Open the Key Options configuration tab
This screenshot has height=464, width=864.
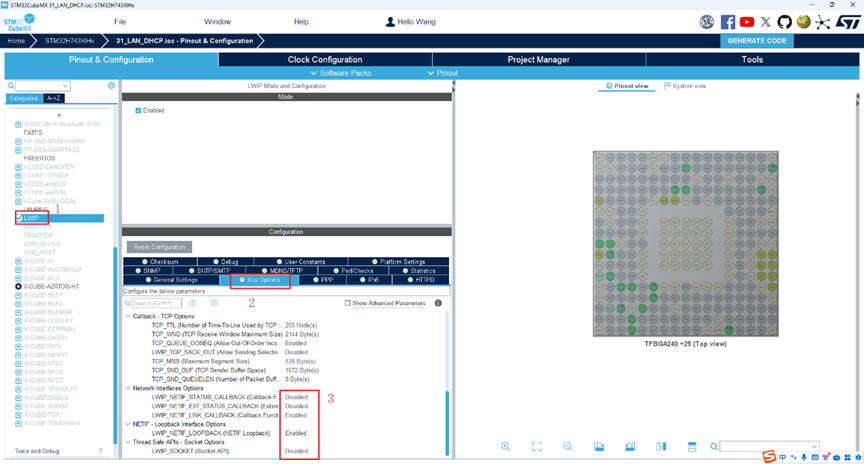coord(260,280)
